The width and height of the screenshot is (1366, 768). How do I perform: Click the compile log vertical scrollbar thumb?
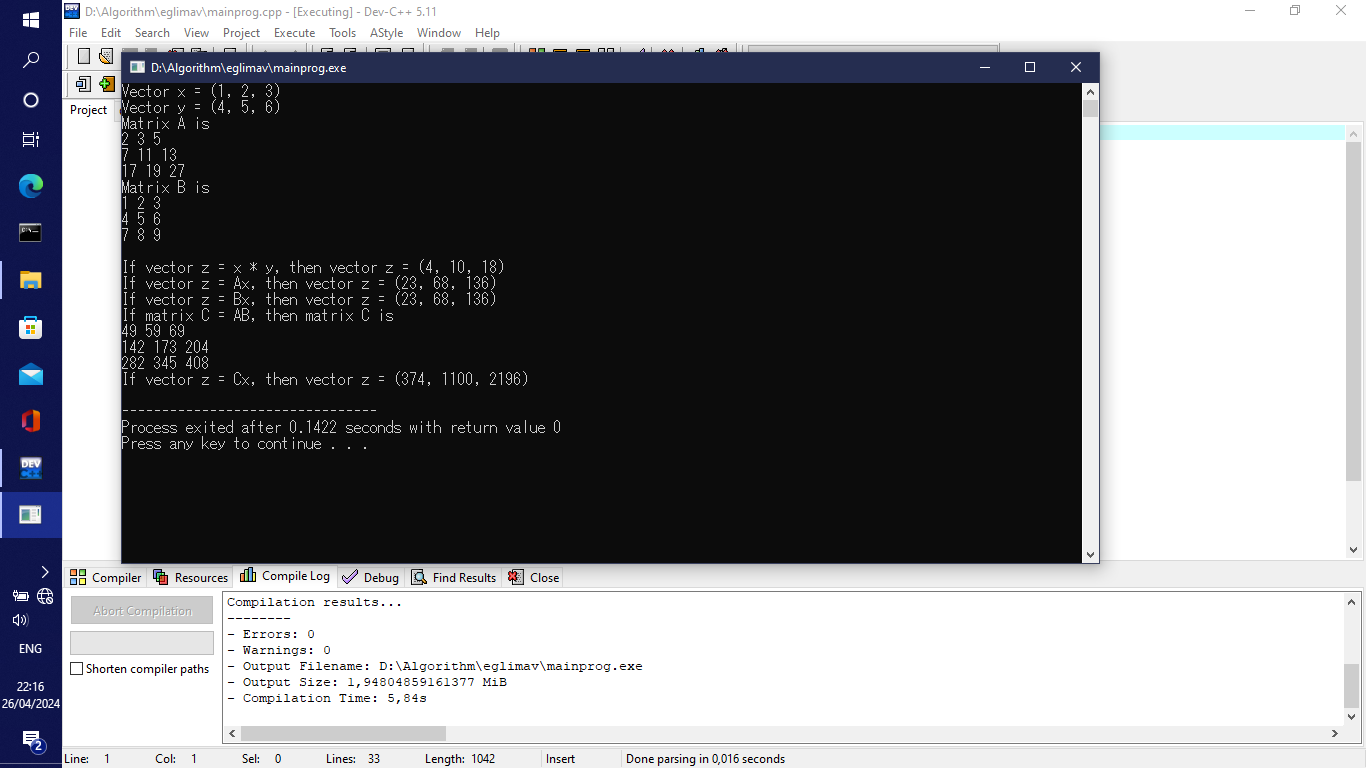tap(1352, 685)
